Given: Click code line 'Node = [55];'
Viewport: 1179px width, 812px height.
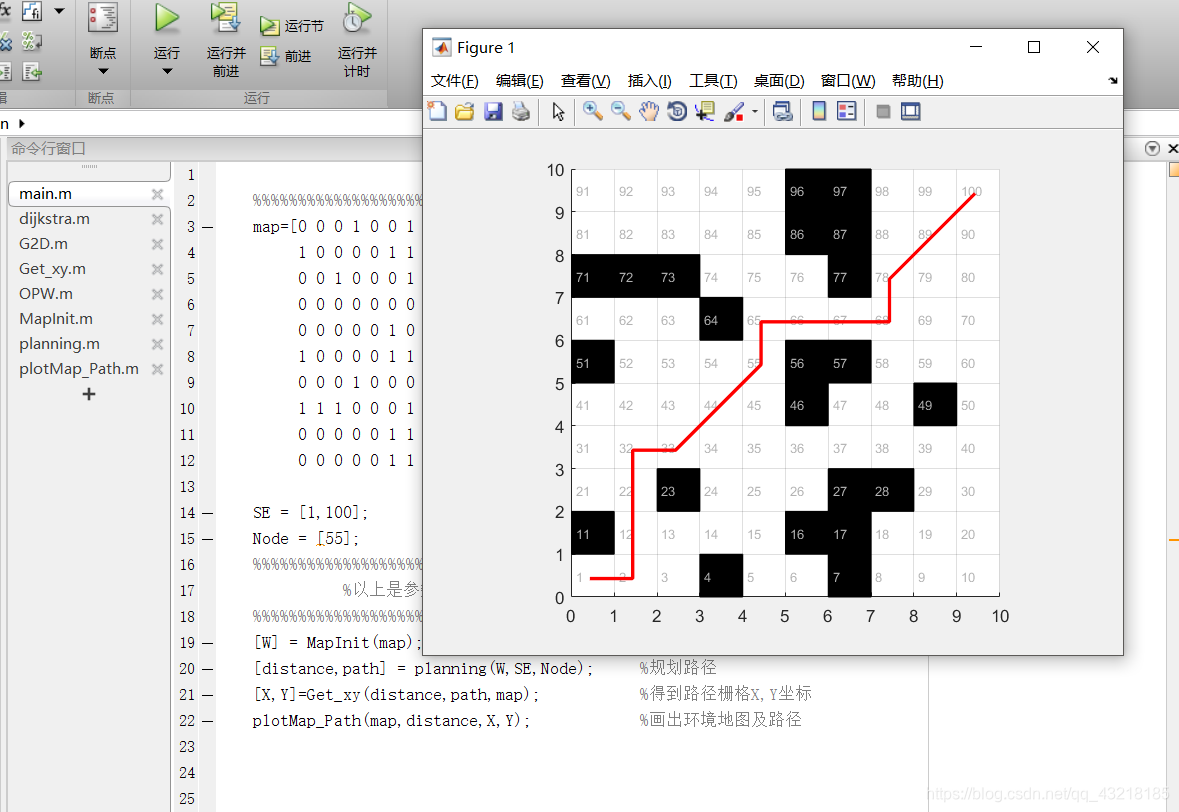Looking at the screenshot, I should 305,538.
